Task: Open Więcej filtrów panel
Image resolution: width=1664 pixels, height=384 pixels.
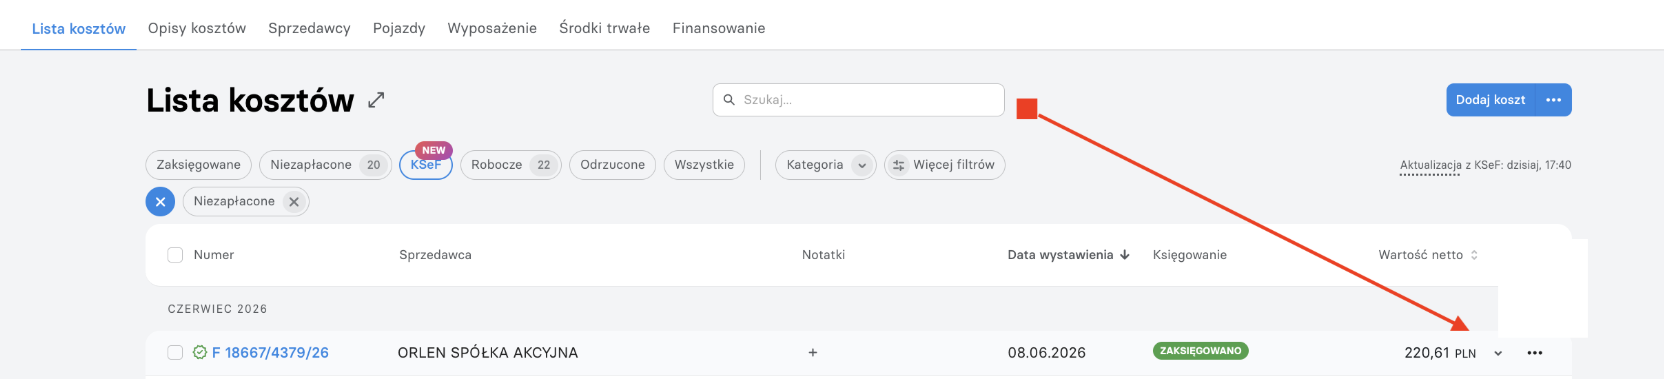Action: tap(944, 165)
